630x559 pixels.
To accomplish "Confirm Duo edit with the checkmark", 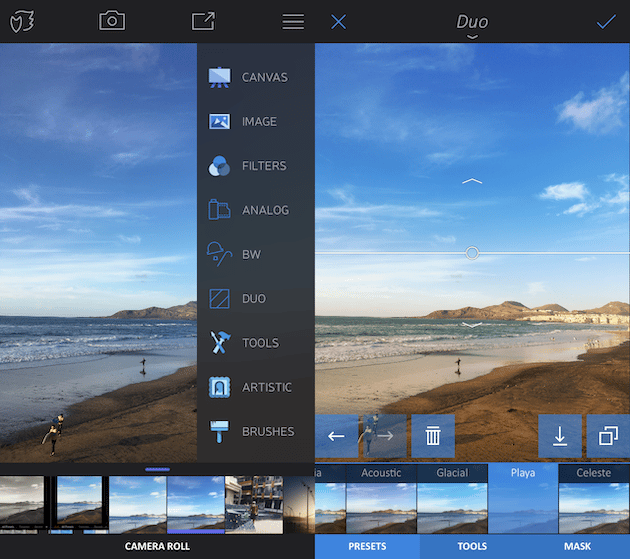I will click(x=606, y=22).
